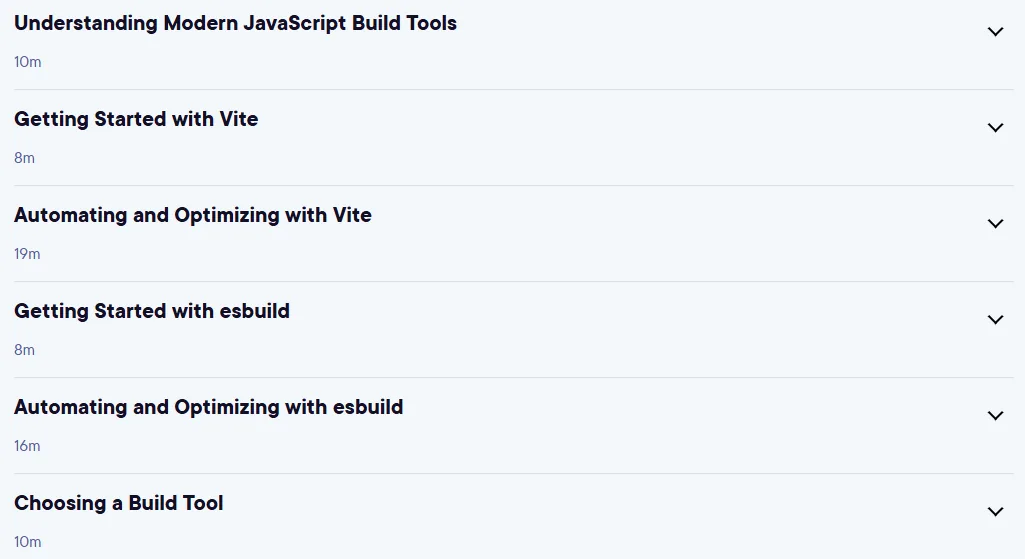Open the Understanding Modern JavaScript Build Tools title
The width and height of the screenshot is (1025, 559).
tap(235, 24)
